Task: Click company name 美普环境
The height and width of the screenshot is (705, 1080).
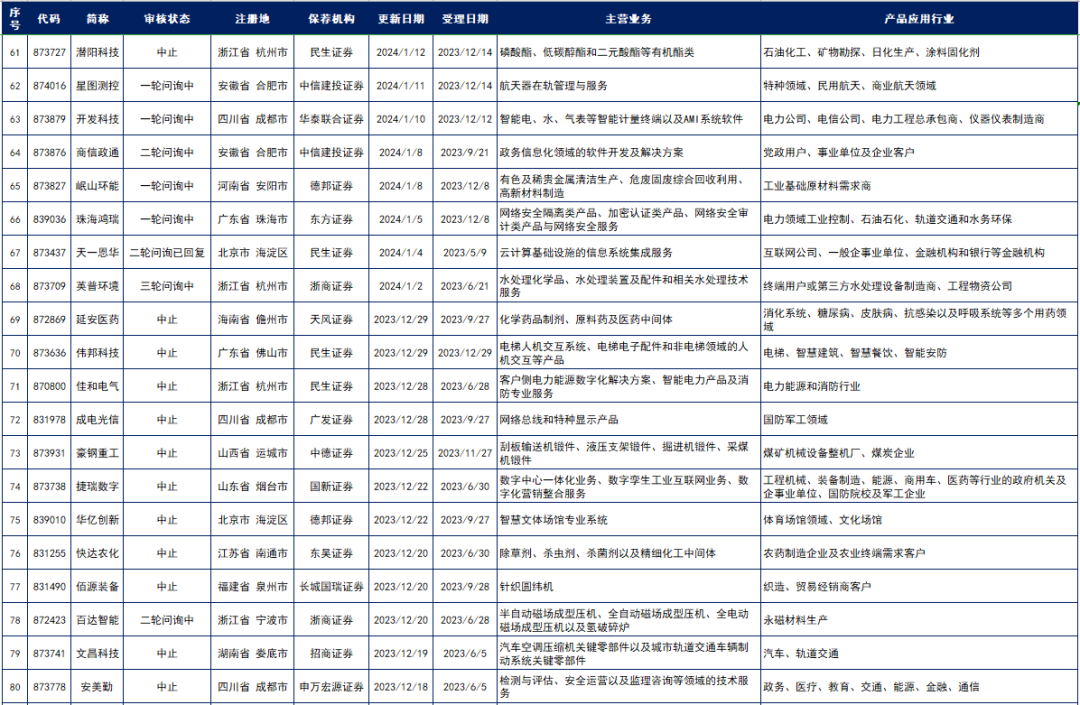Action: coord(98,286)
